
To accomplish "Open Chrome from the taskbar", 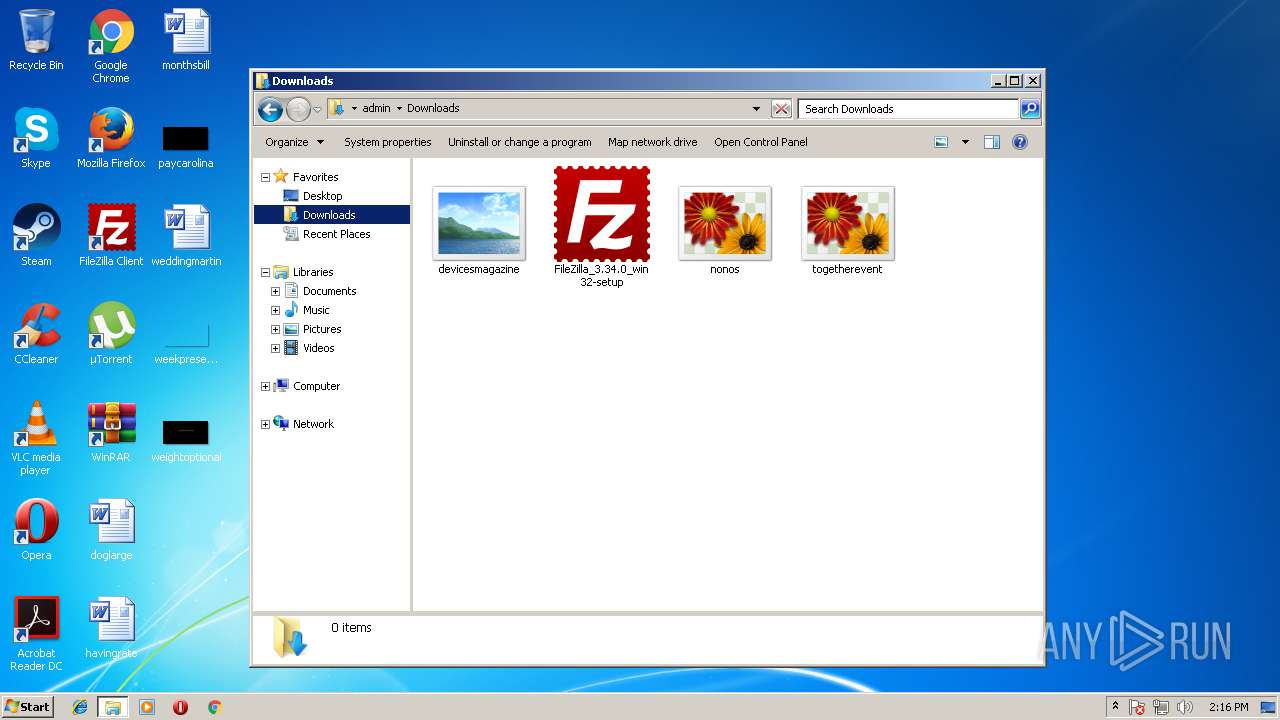I will point(214,707).
